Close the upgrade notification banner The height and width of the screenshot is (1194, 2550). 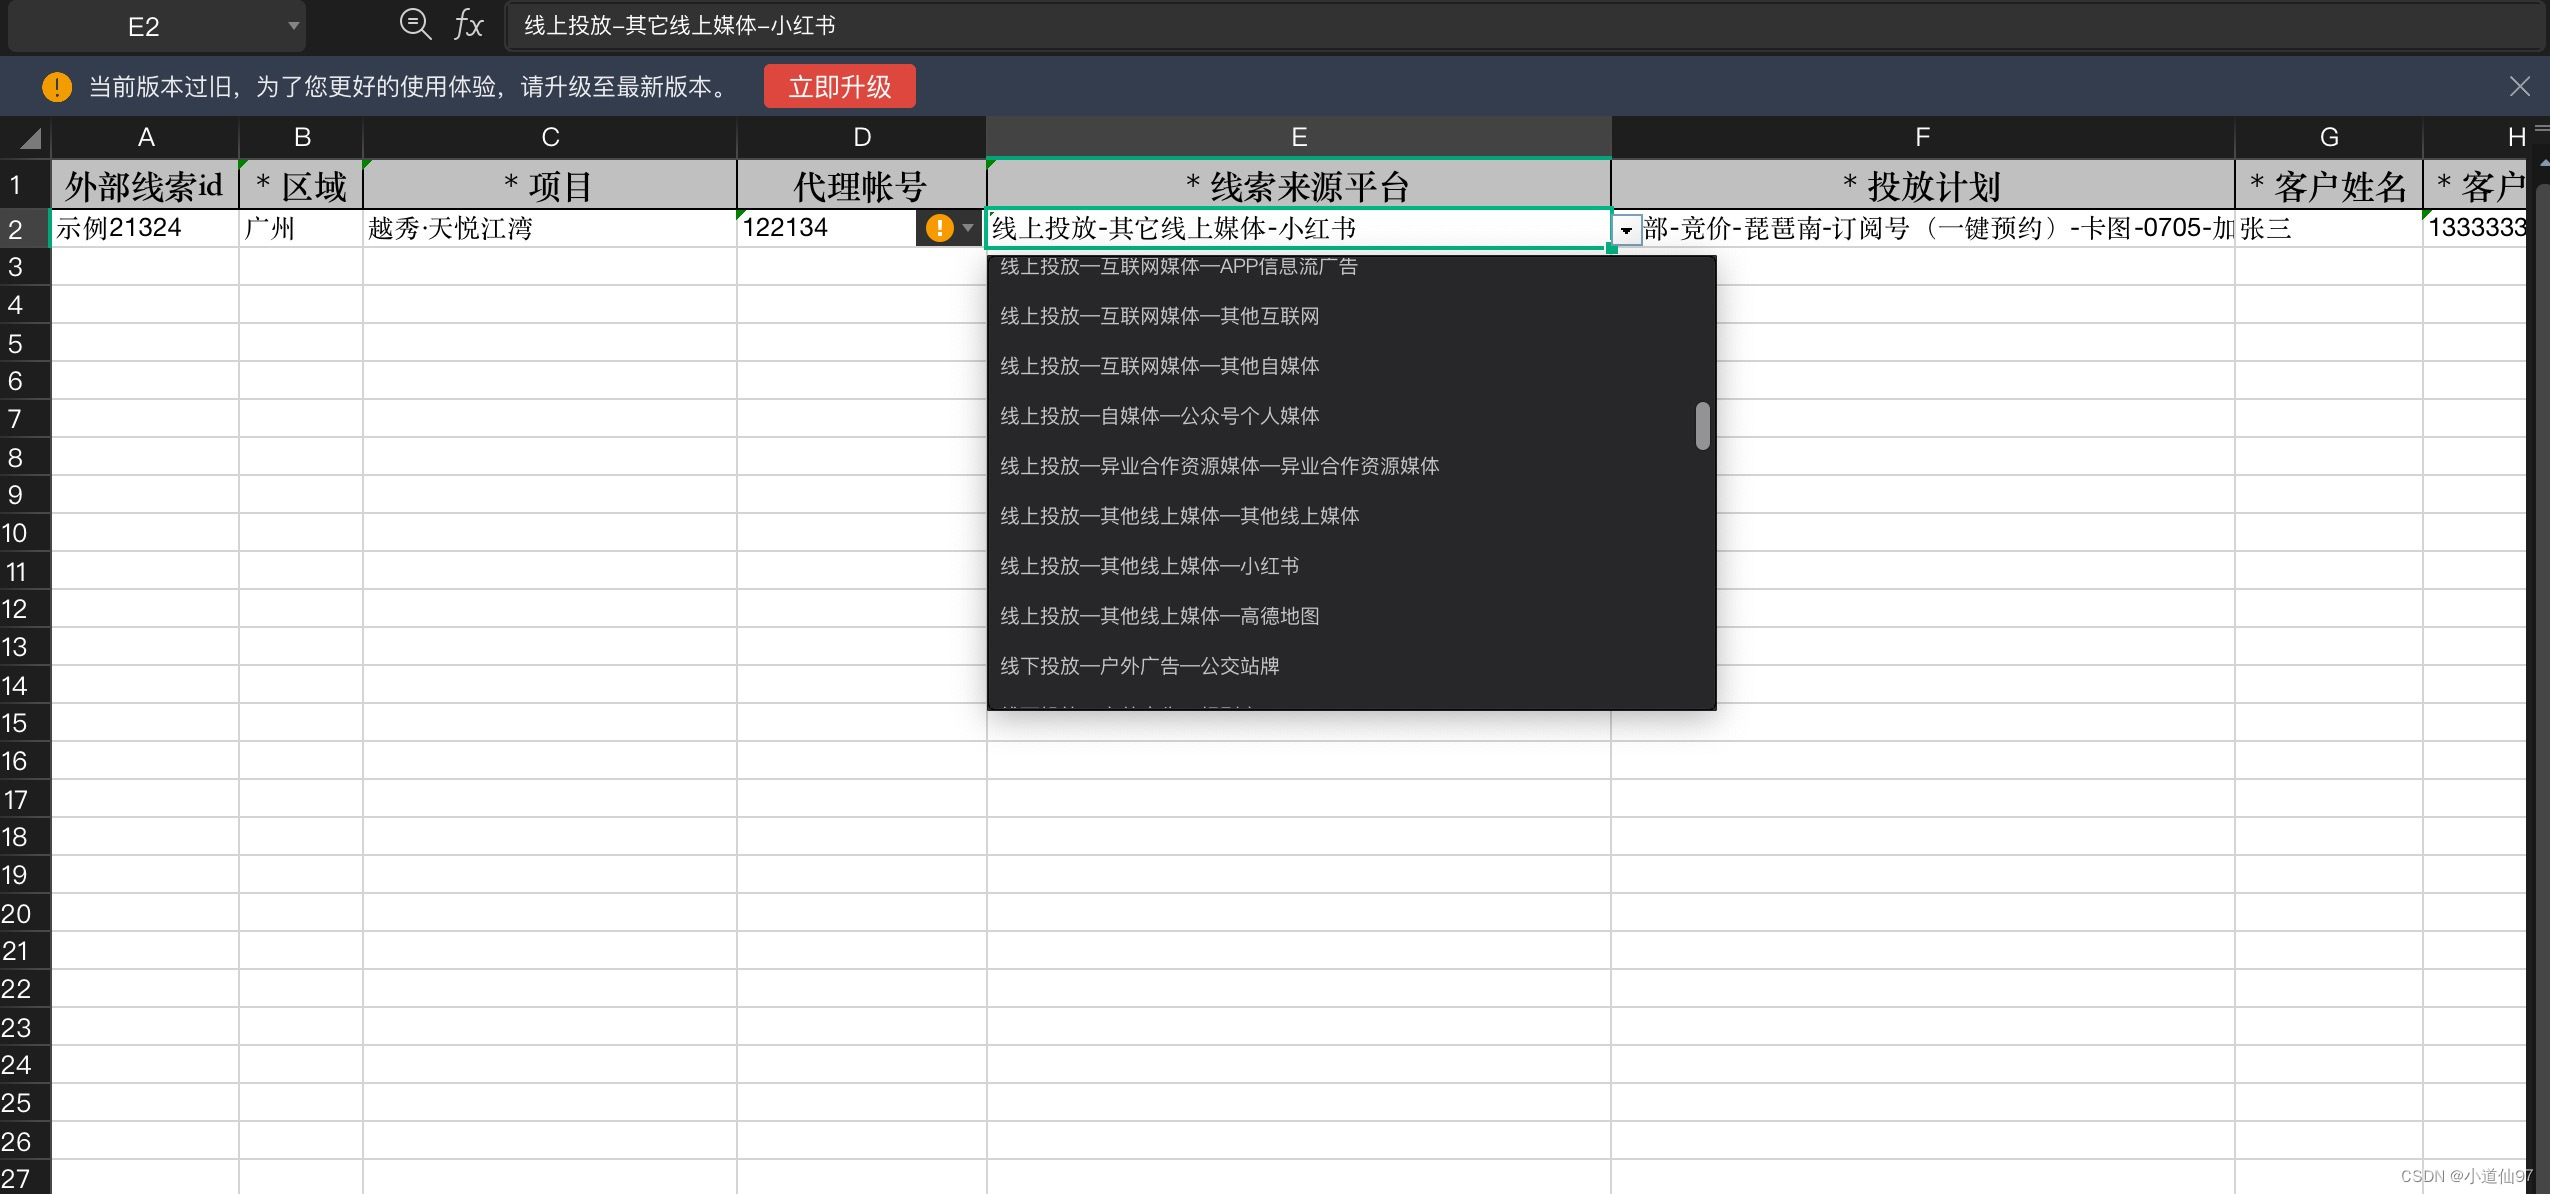[2519, 87]
